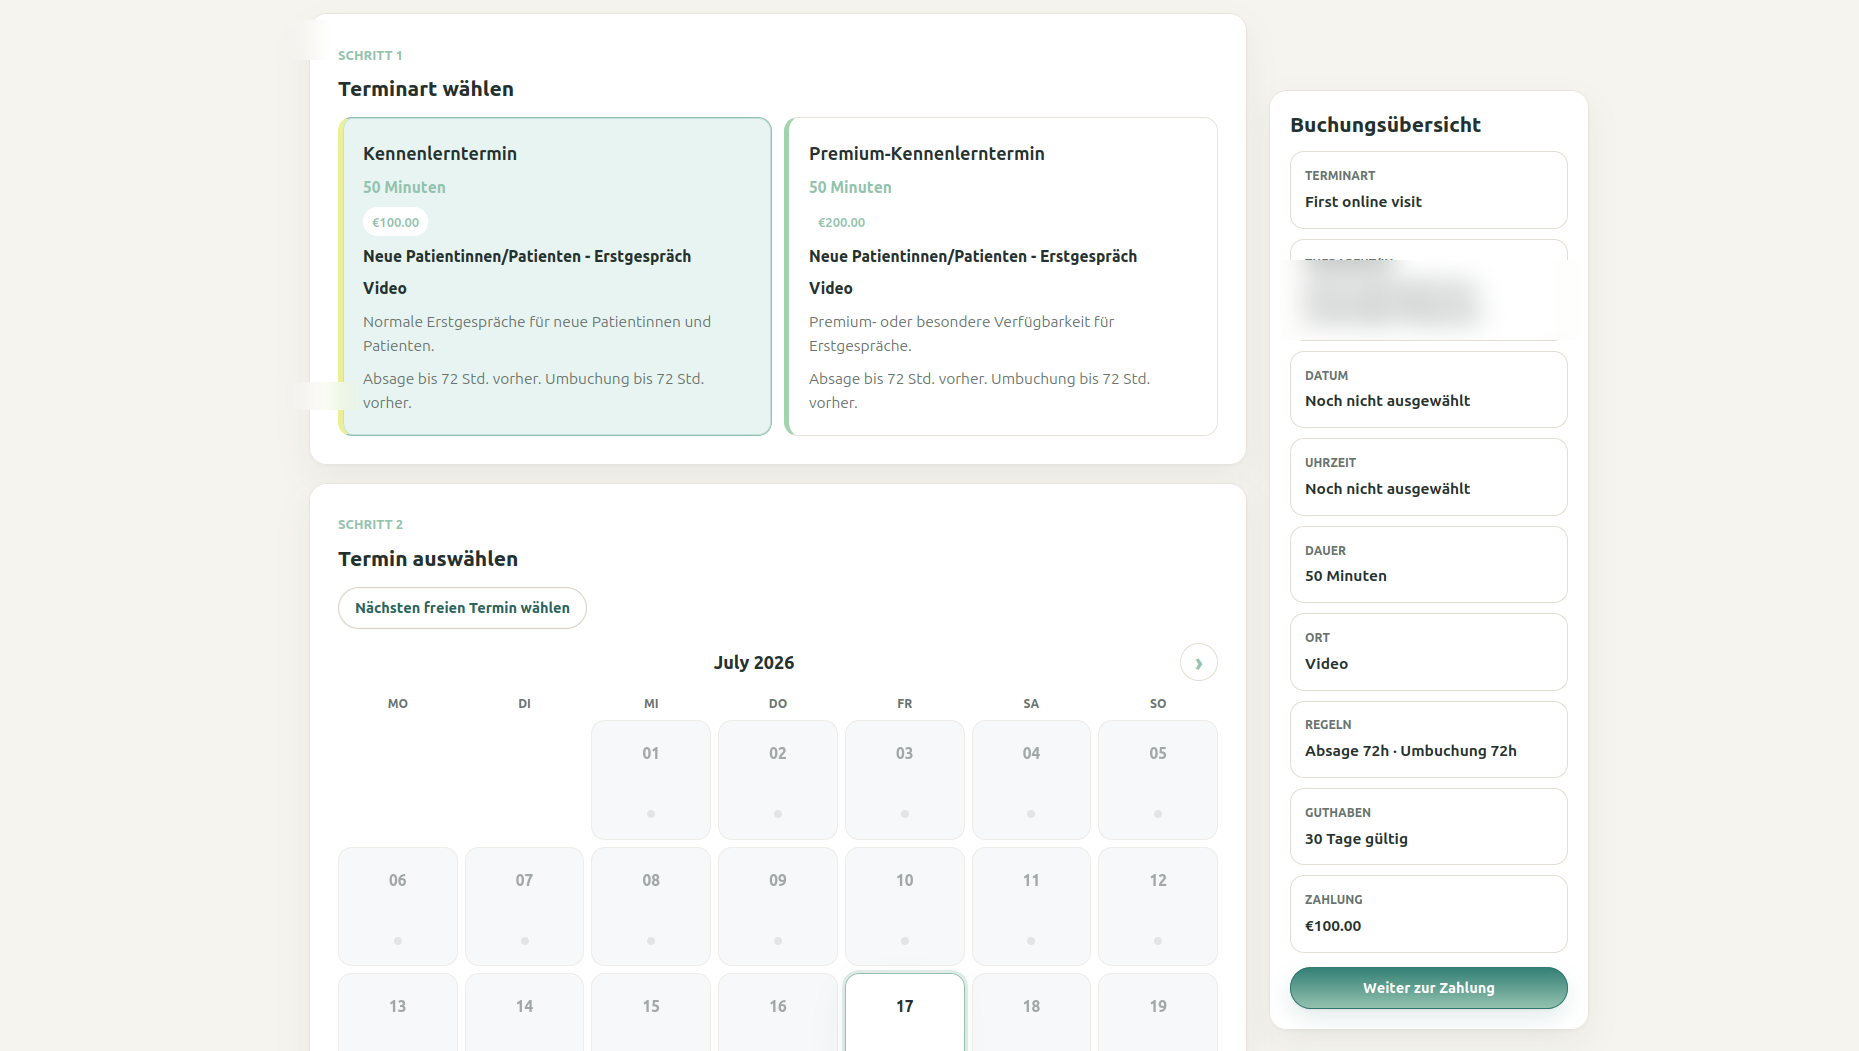Select calendar day 19

point(1158,1012)
